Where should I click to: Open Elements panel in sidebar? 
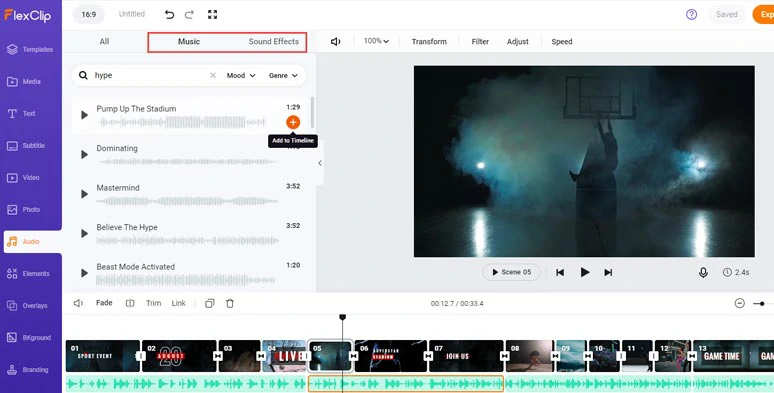pyautogui.click(x=30, y=274)
